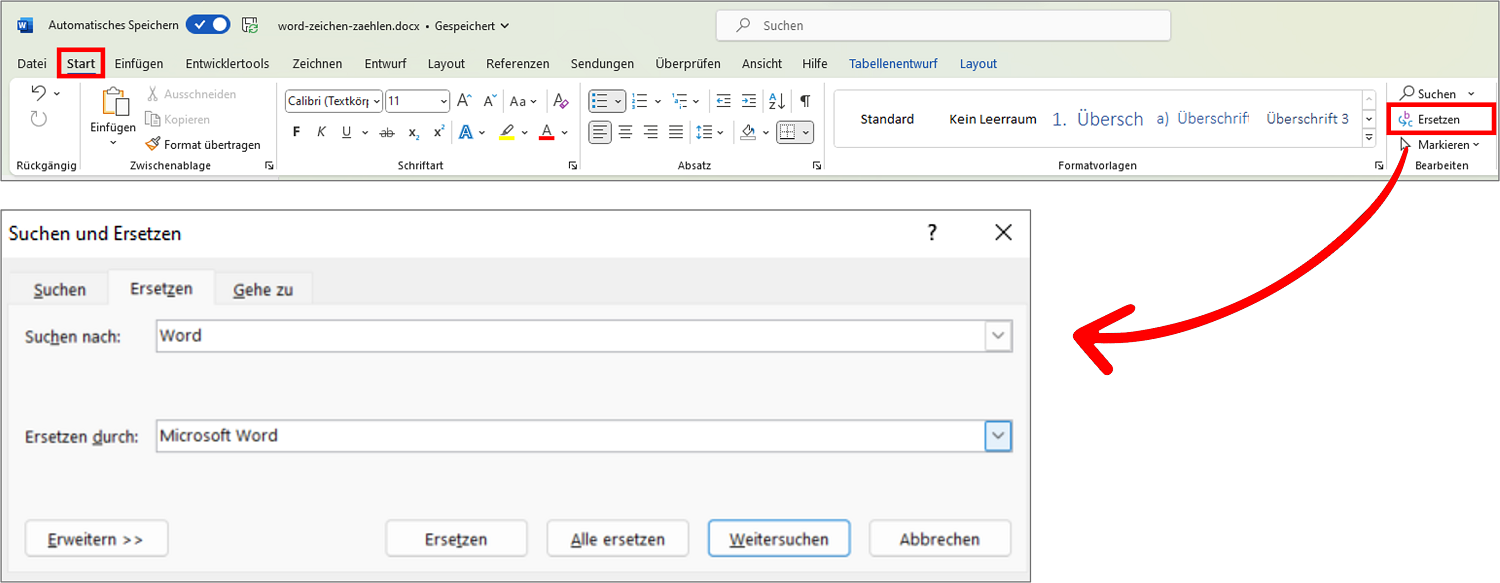Click the Suchen nach input field
Image resolution: width=1500 pixels, height=583 pixels.
pyautogui.click(x=571, y=337)
